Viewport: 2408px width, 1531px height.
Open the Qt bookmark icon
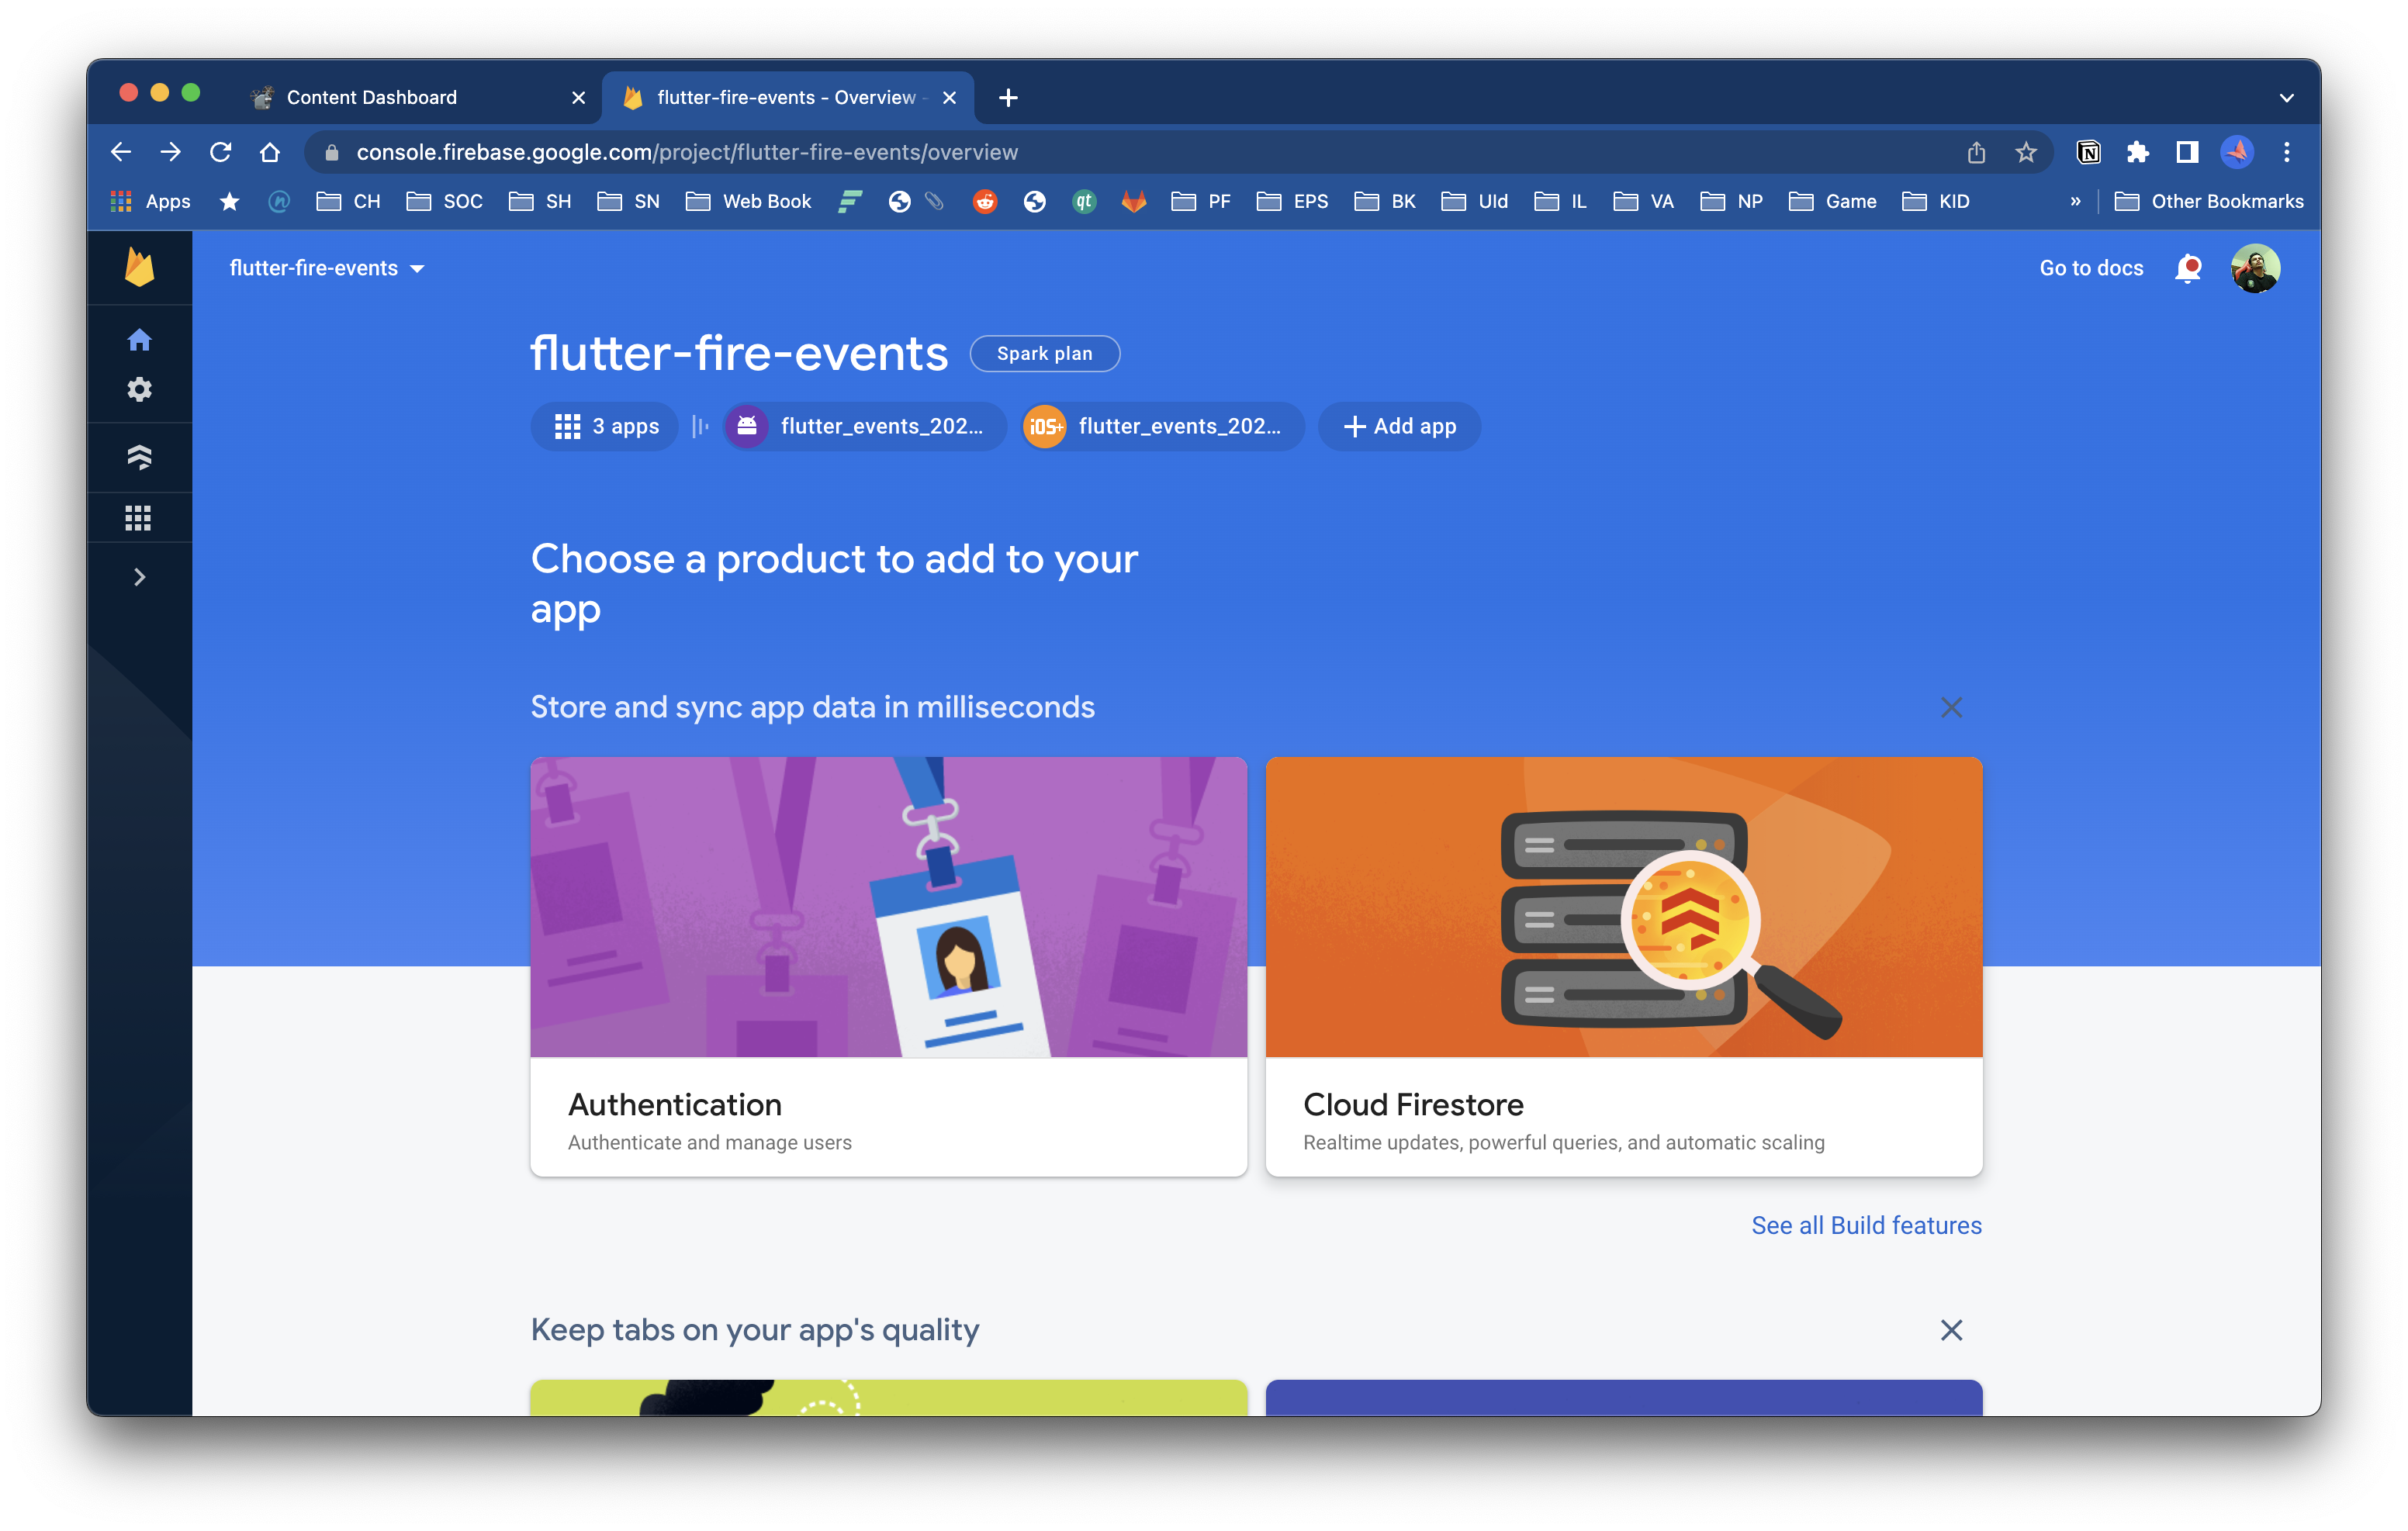1084,201
